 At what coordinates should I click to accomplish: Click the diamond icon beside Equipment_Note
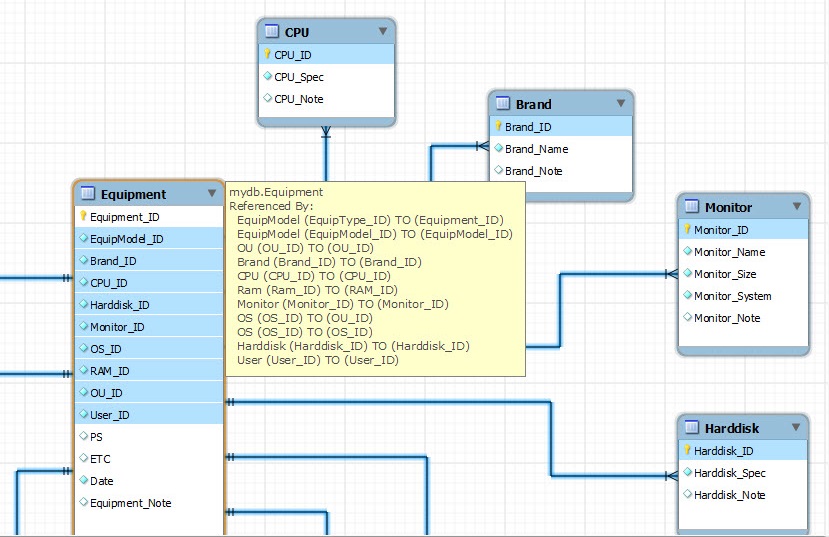pos(83,502)
